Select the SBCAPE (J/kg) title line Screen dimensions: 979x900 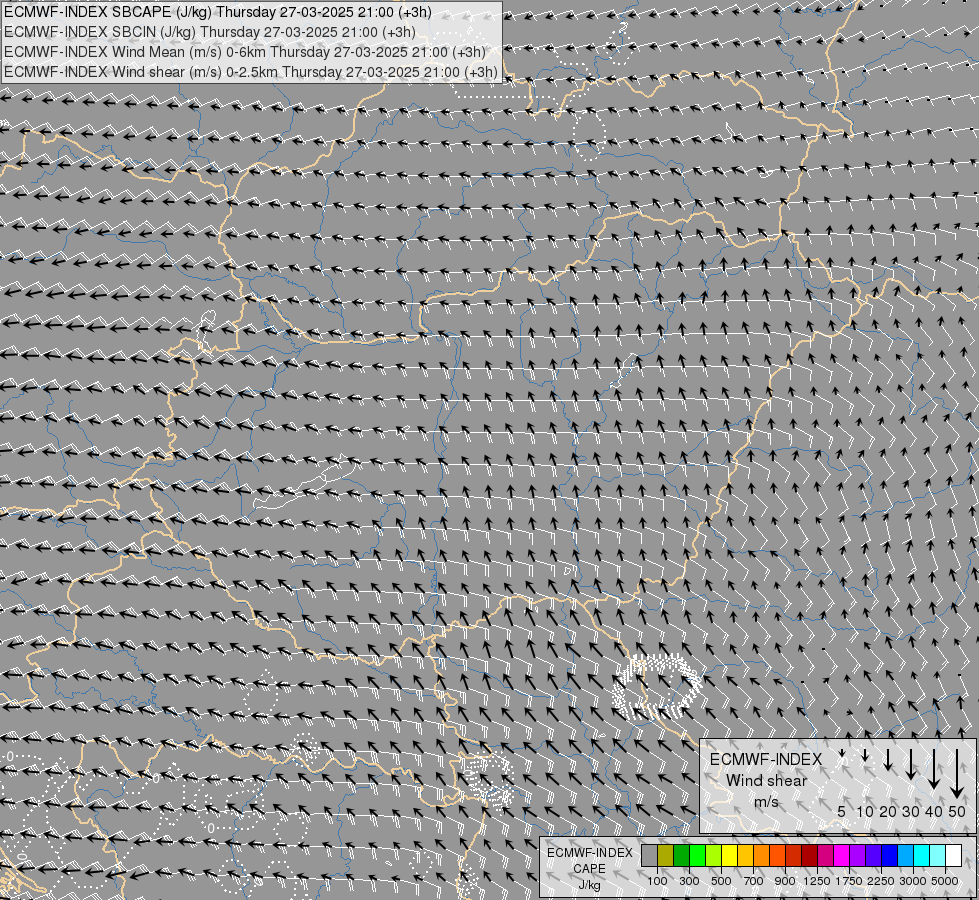click(217, 12)
